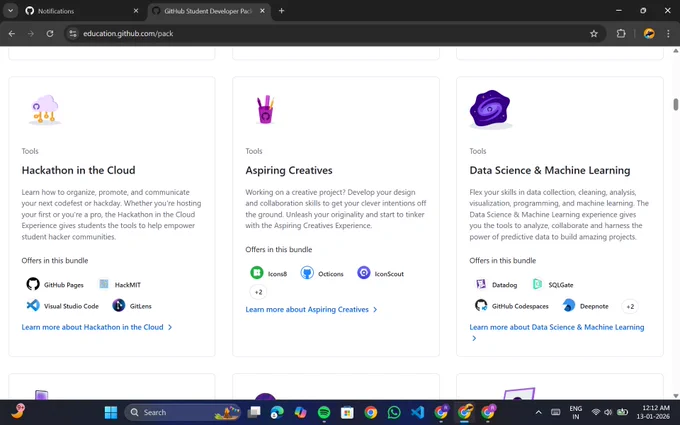Screen dimensions: 680x425
Task: Expand the tab search dropdown
Action: (x=10, y=11)
